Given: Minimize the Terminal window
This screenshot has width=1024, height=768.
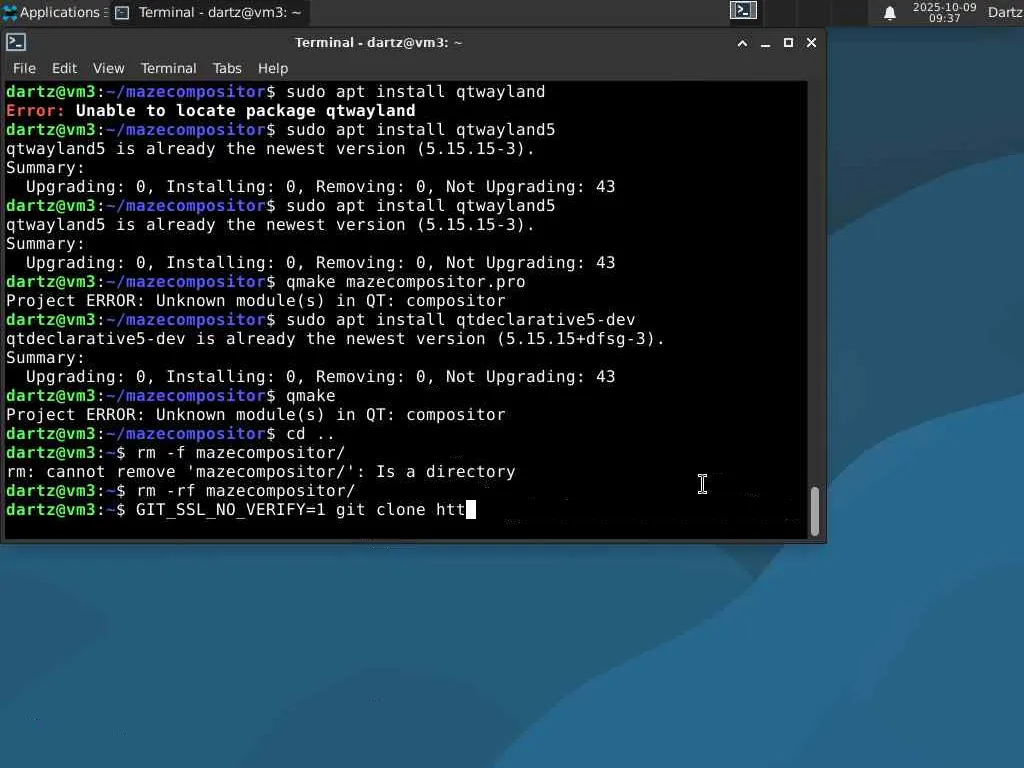Looking at the screenshot, I should click(x=765, y=43).
